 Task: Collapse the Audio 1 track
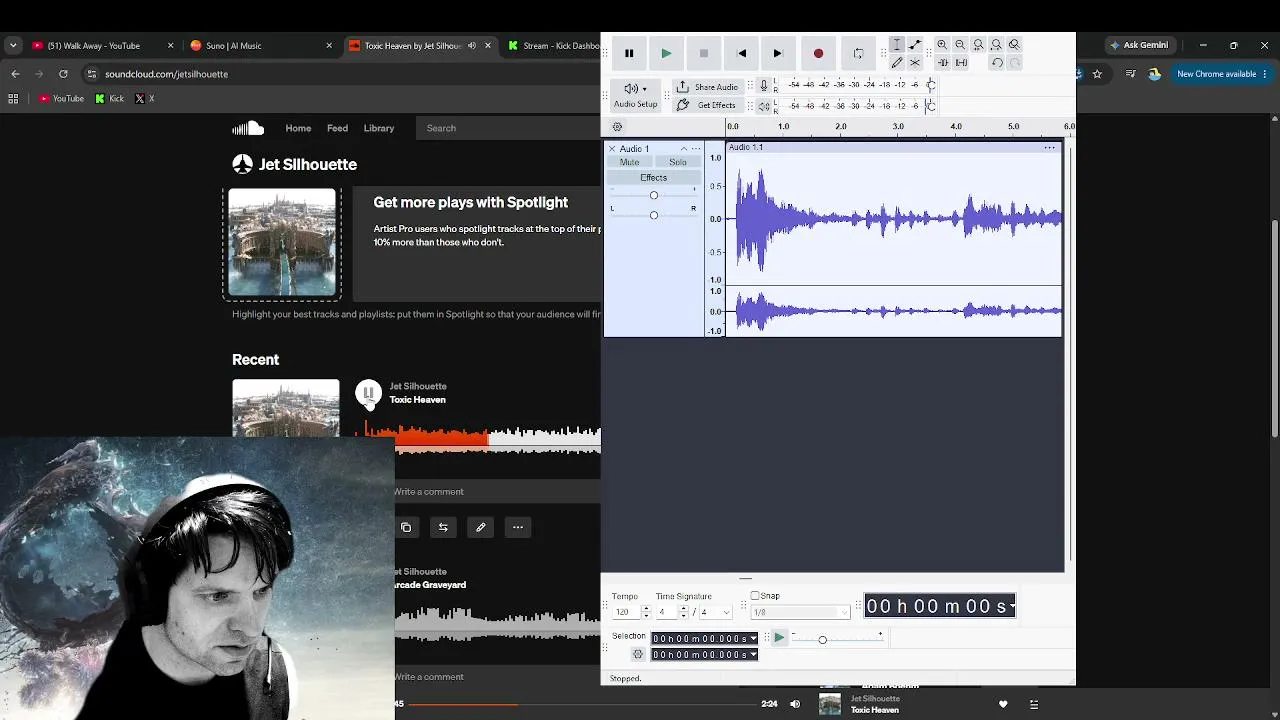(684, 149)
